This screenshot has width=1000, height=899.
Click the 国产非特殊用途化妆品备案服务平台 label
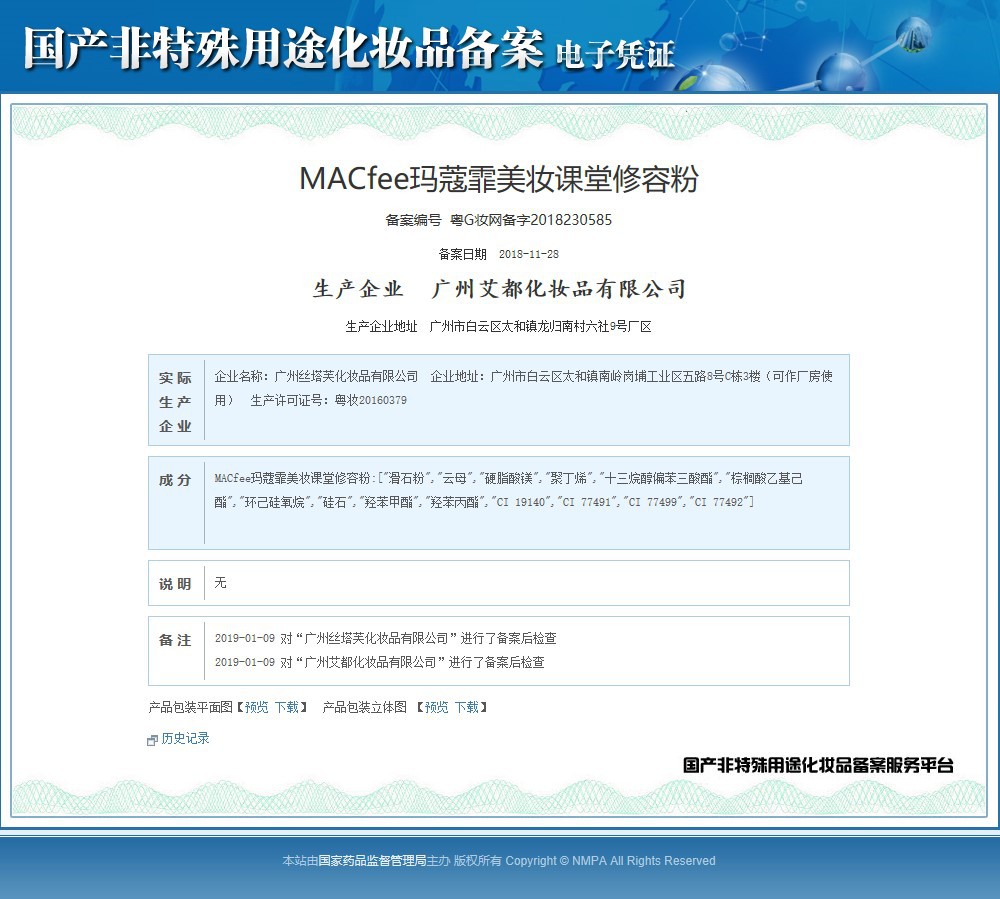pos(818,765)
